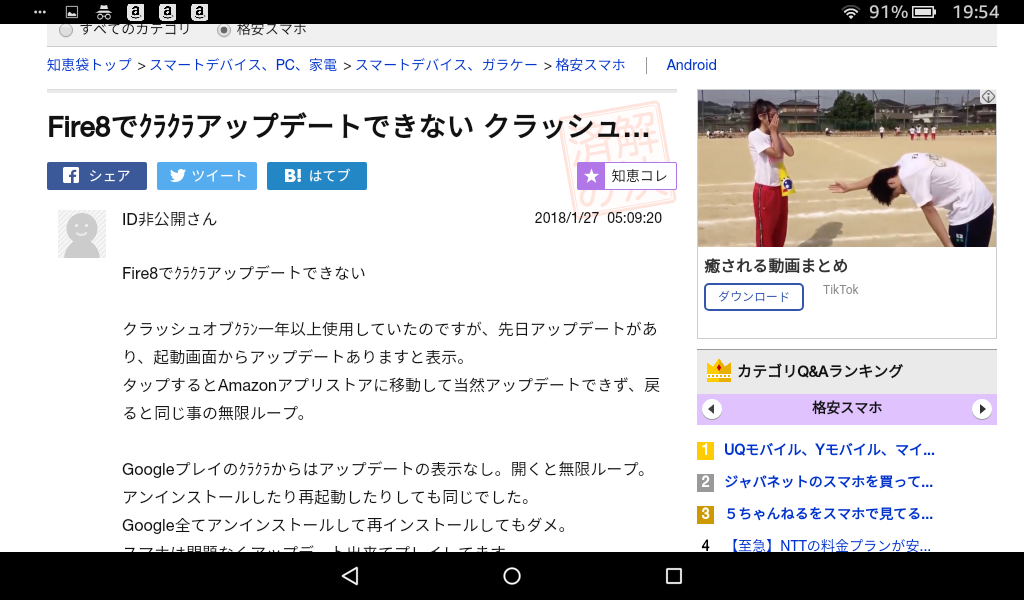Bookmark with the はてブ button
1024x600 pixels.
(317, 176)
